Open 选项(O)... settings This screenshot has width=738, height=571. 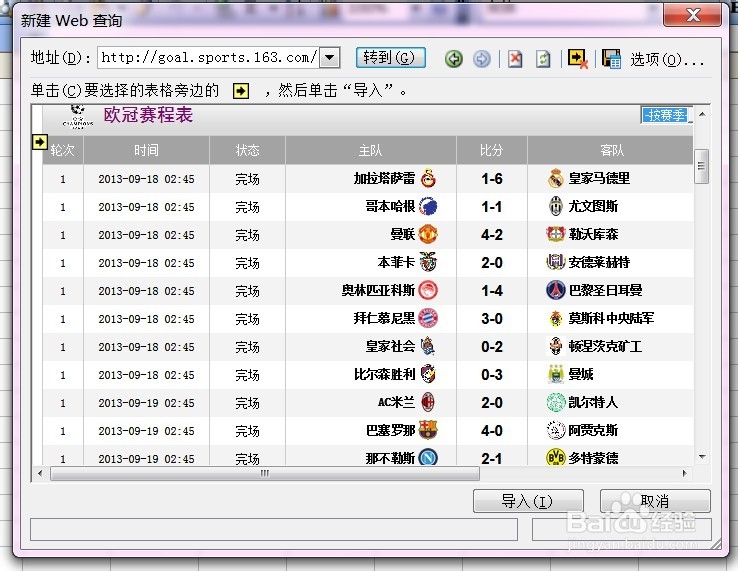(666, 60)
